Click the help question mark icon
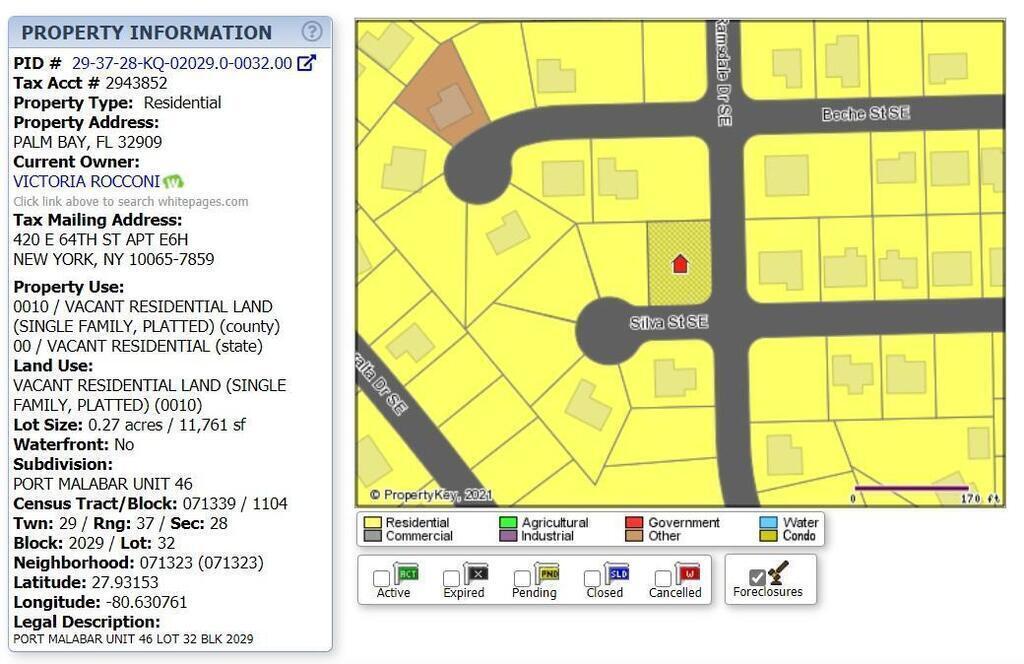This screenshot has height=664, width=1024. (312, 31)
